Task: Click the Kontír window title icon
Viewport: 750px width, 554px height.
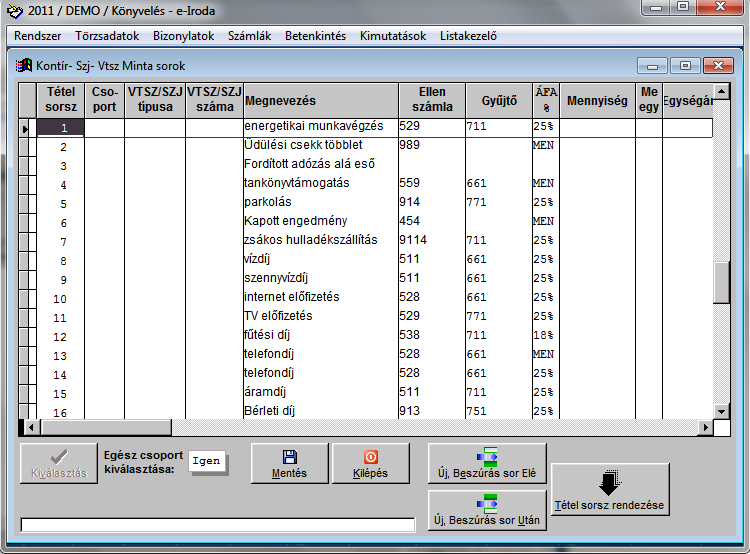Action: (x=24, y=65)
